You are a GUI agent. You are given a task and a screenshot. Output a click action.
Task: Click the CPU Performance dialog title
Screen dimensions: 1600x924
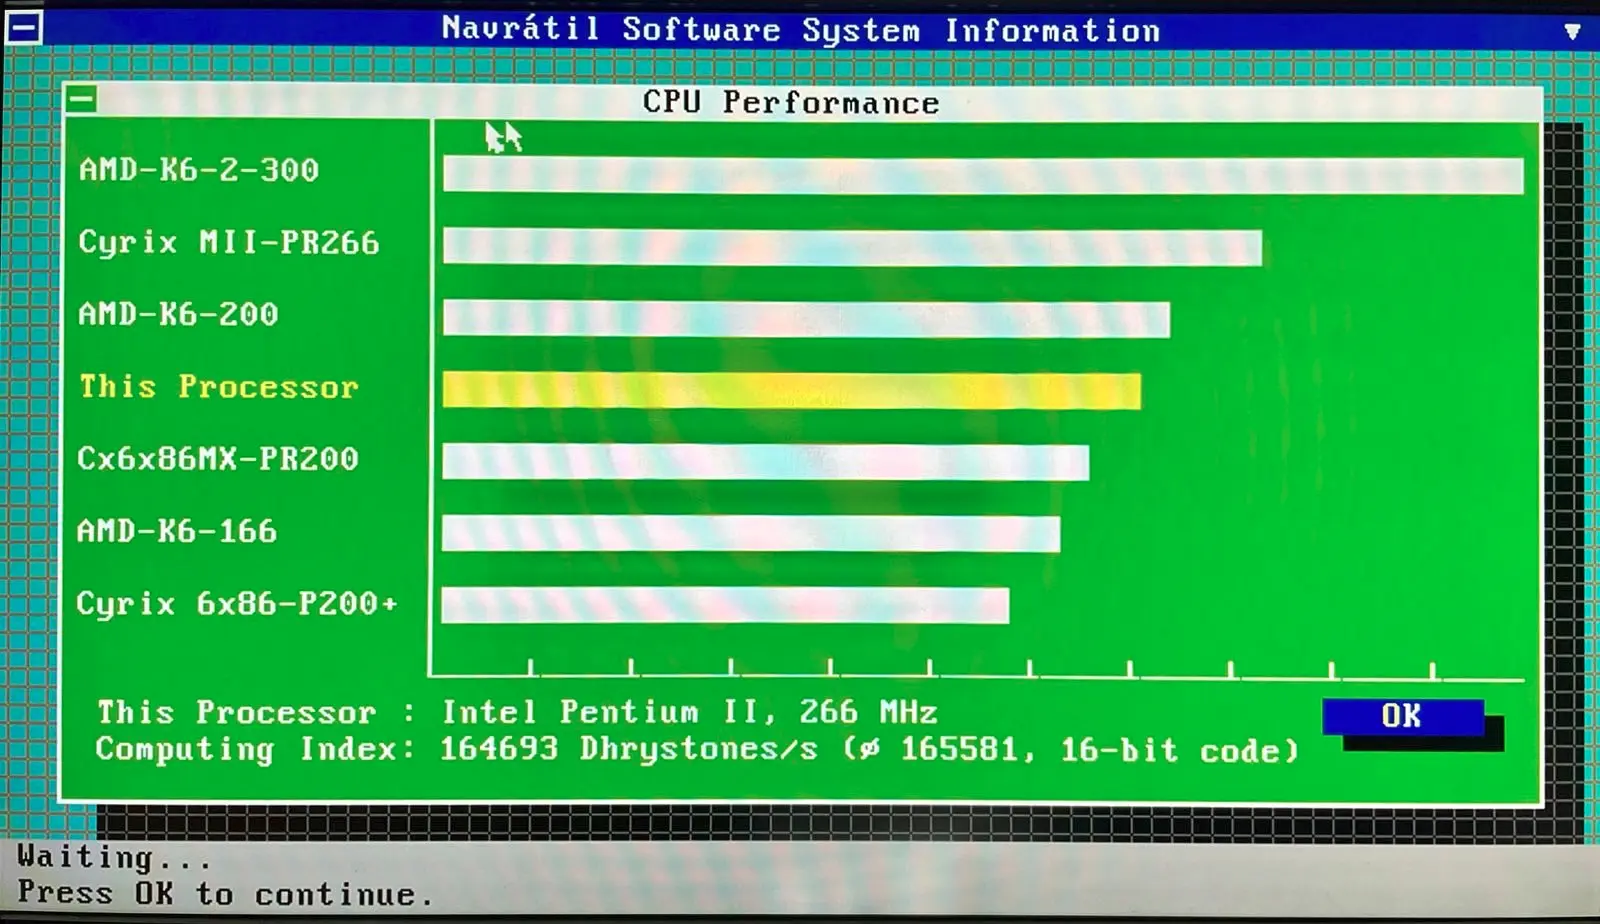pos(791,102)
